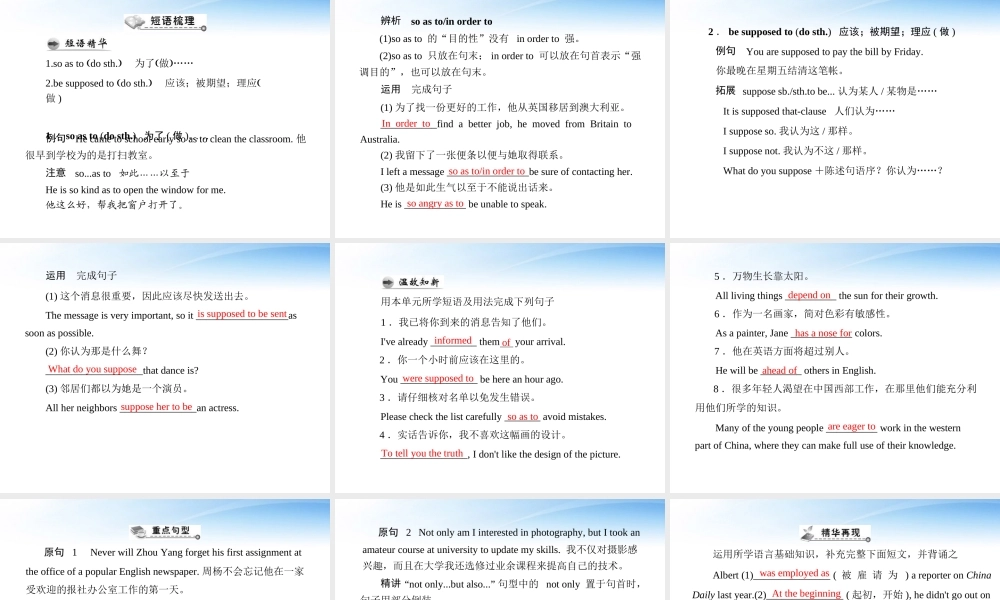Select line '1.so as to (do sth.) 为了(做)……'
The image size is (1000, 600).
[119, 63]
